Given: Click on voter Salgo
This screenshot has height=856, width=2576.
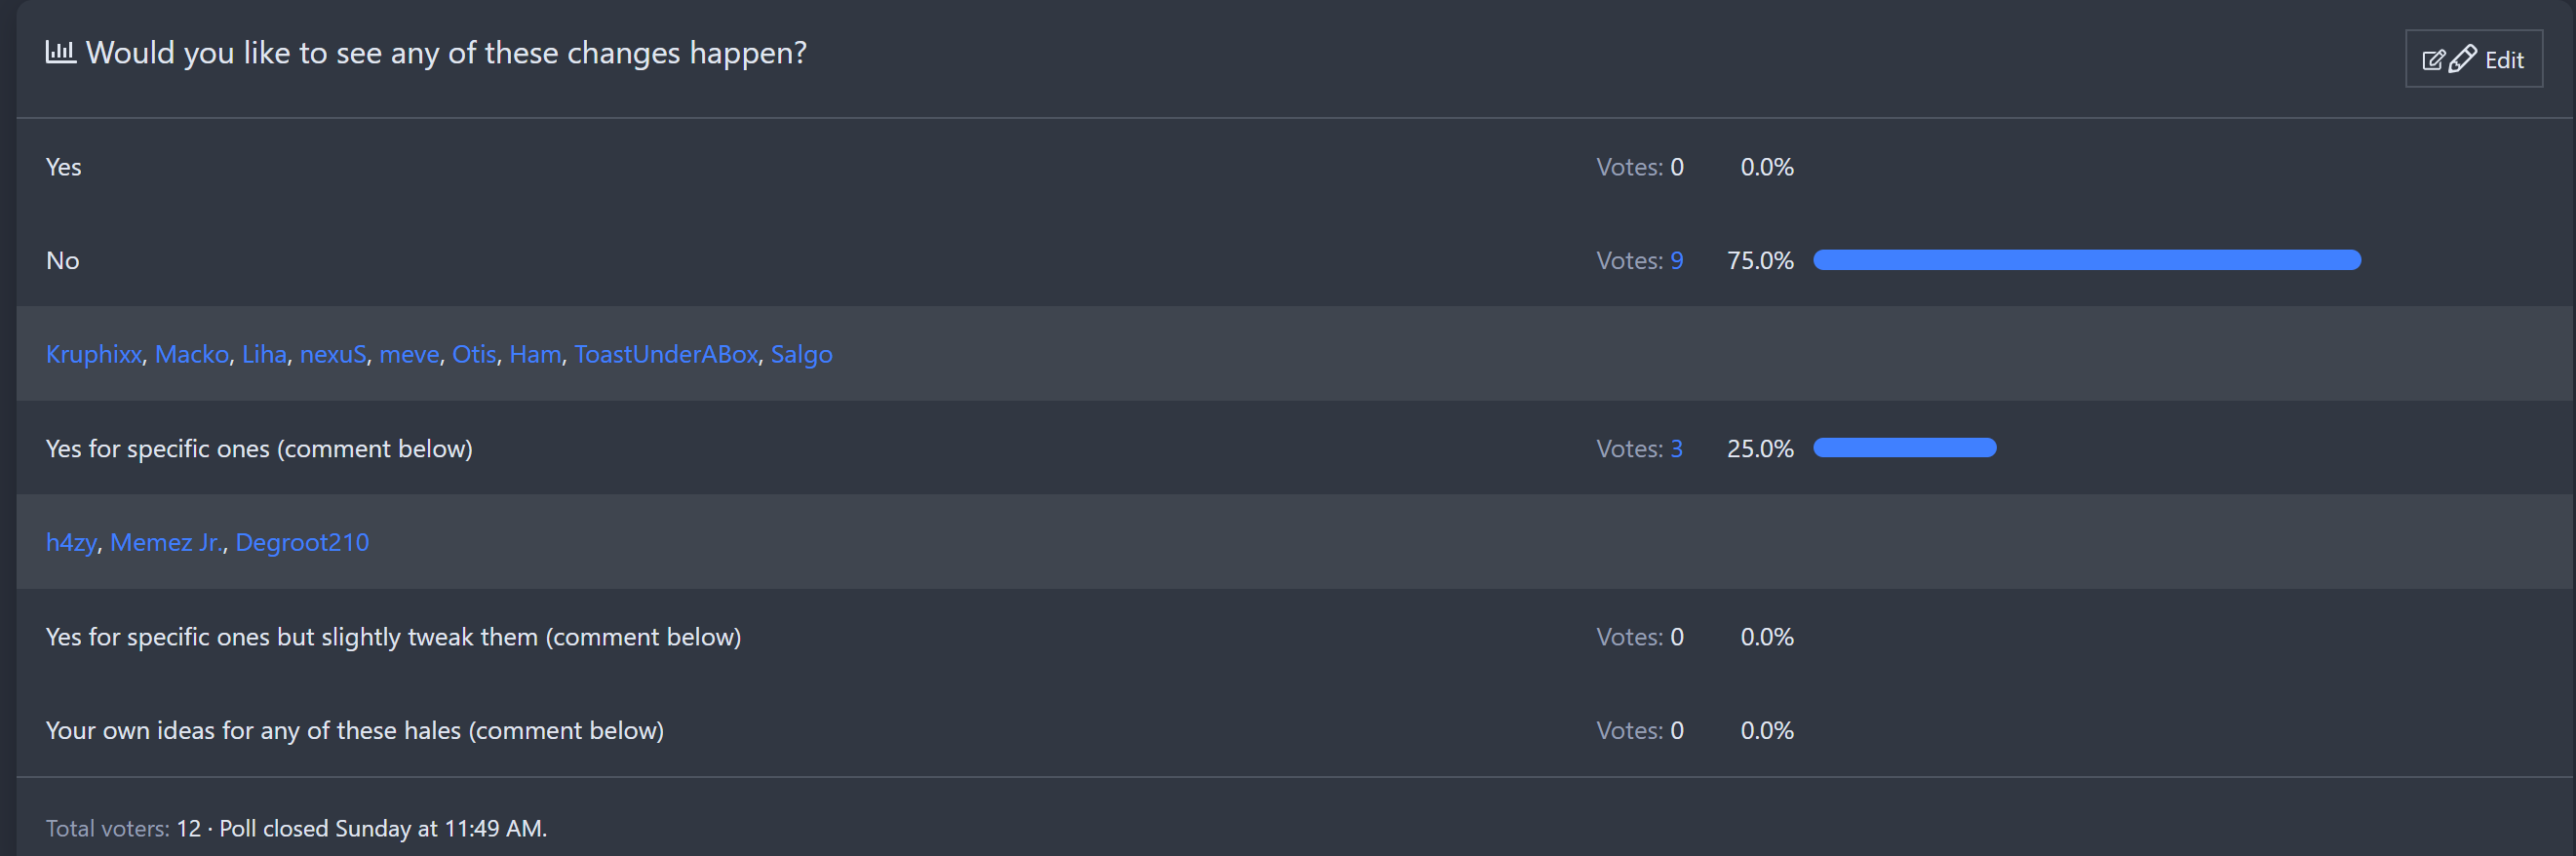Looking at the screenshot, I should pyautogui.click(x=801, y=354).
